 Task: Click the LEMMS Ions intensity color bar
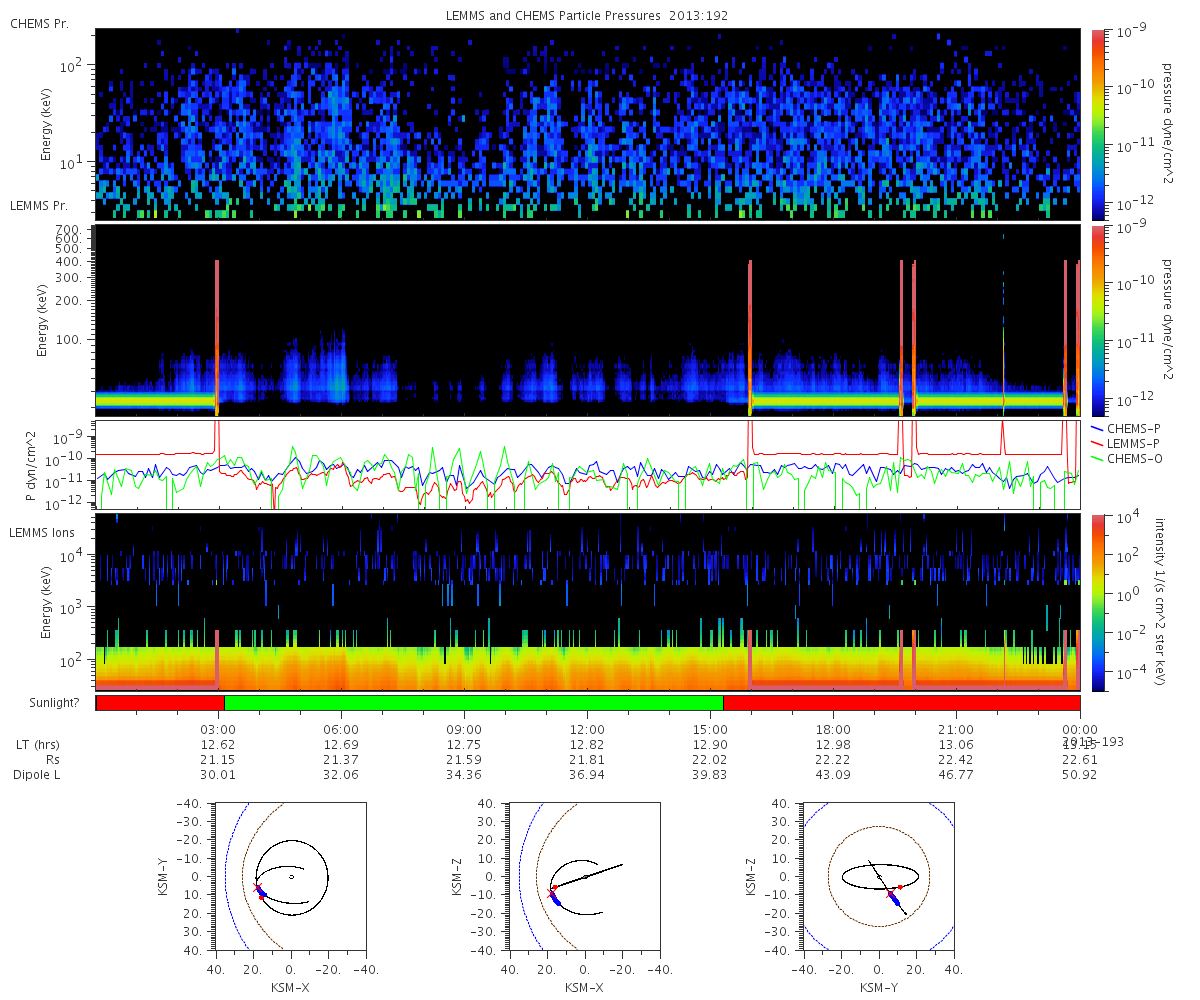pyautogui.click(x=1097, y=602)
